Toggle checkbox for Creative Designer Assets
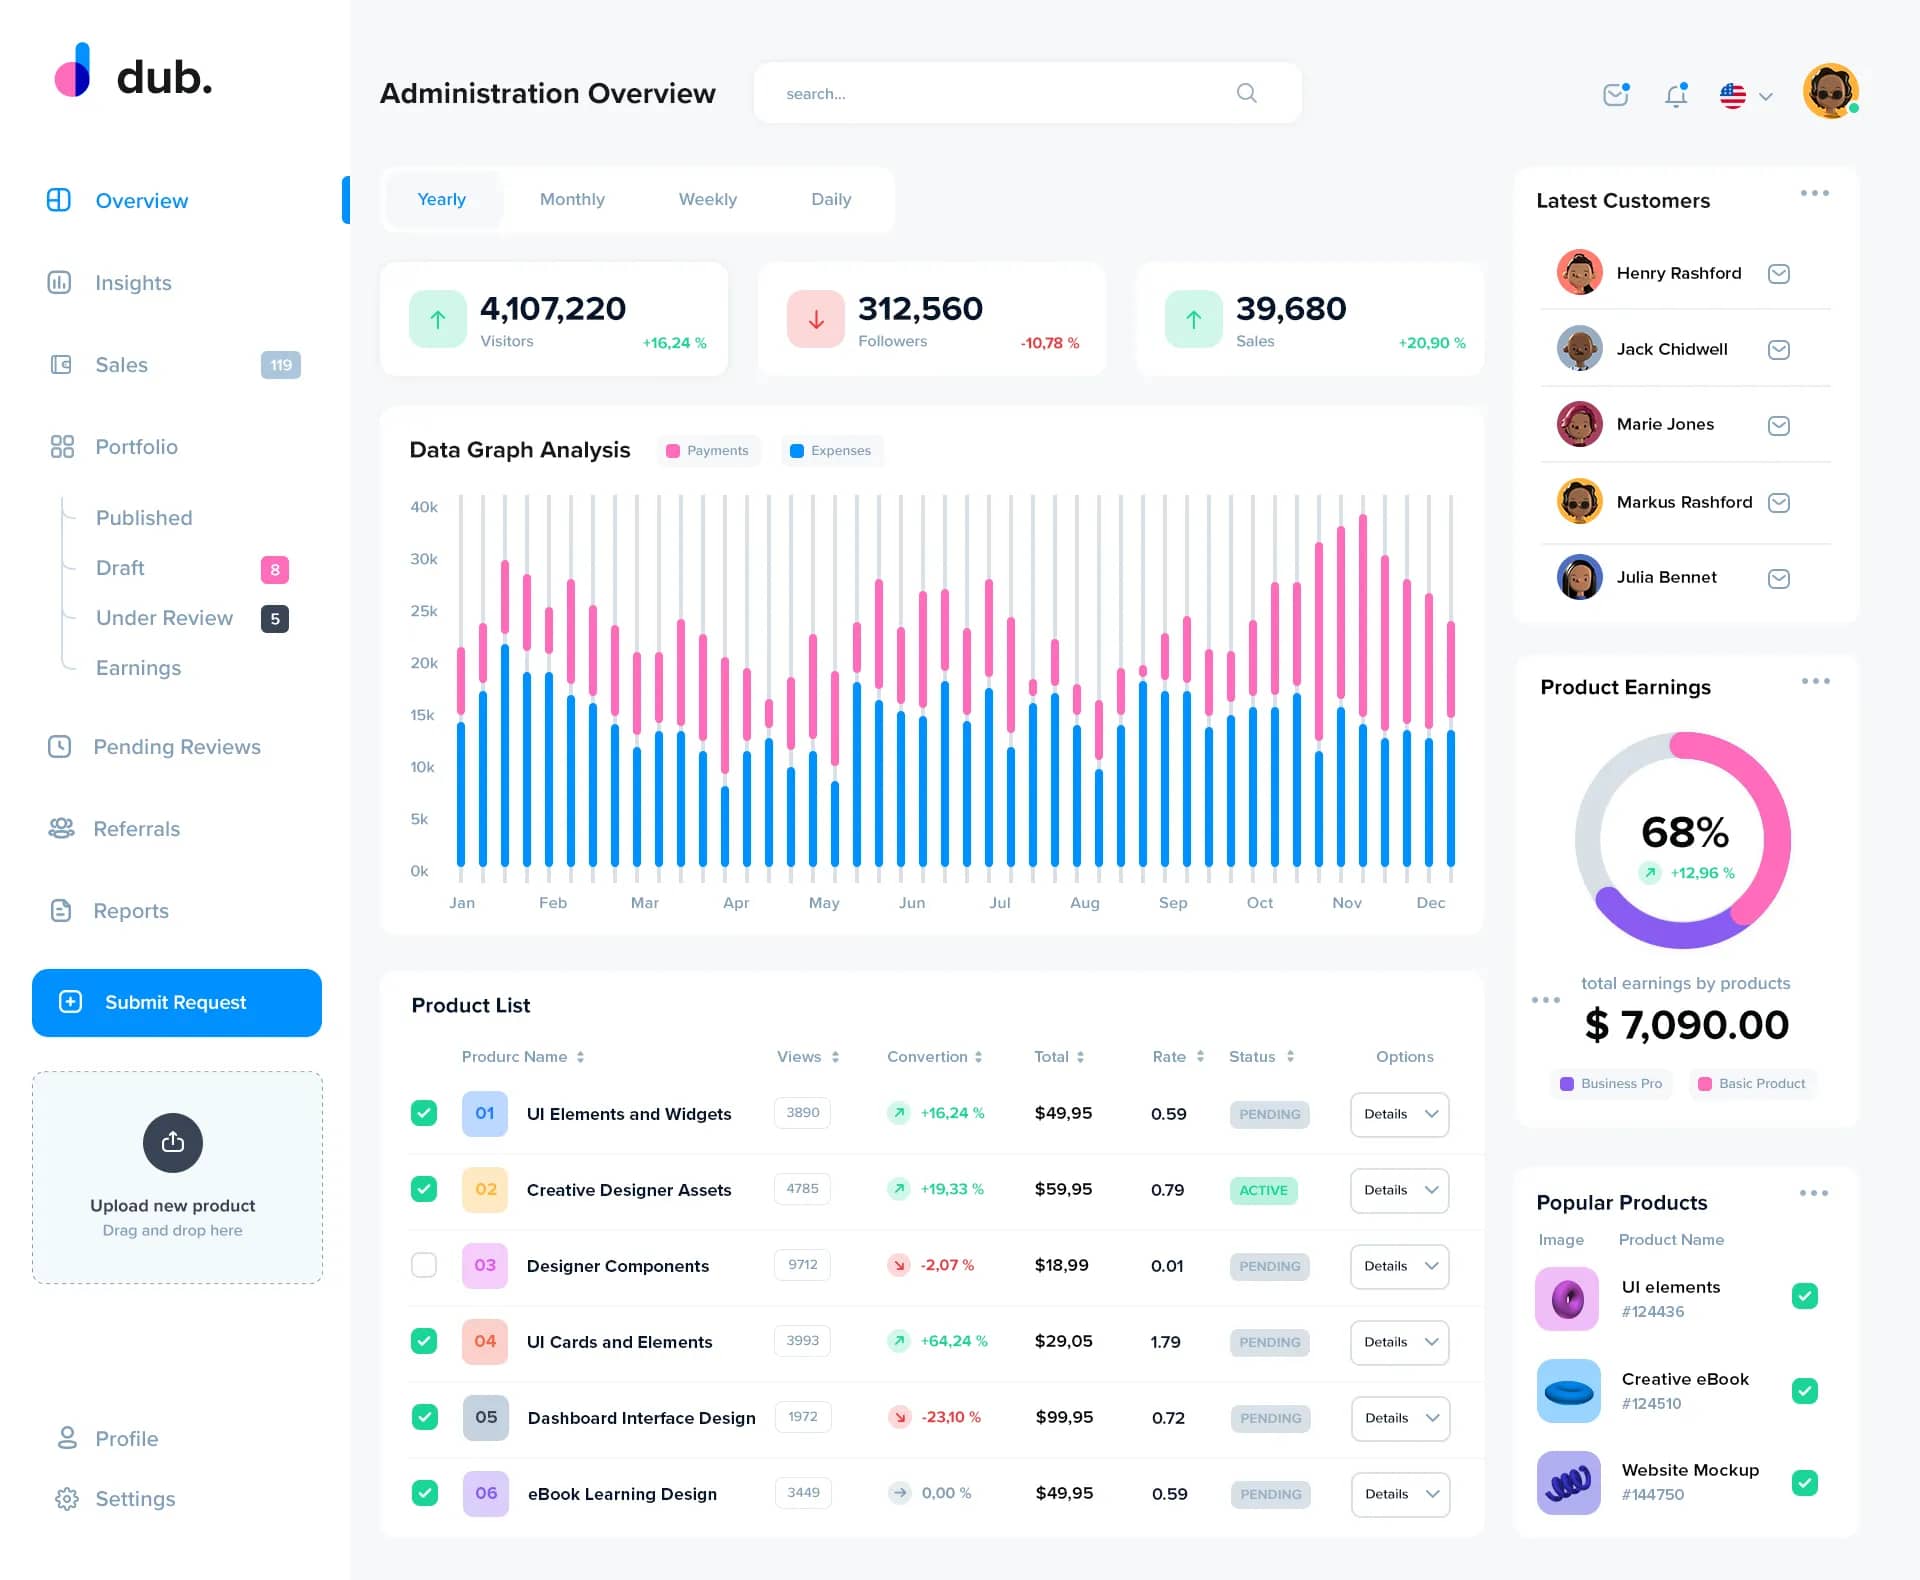The width and height of the screenshot is (1920, 1580). tap(424, 1189)
